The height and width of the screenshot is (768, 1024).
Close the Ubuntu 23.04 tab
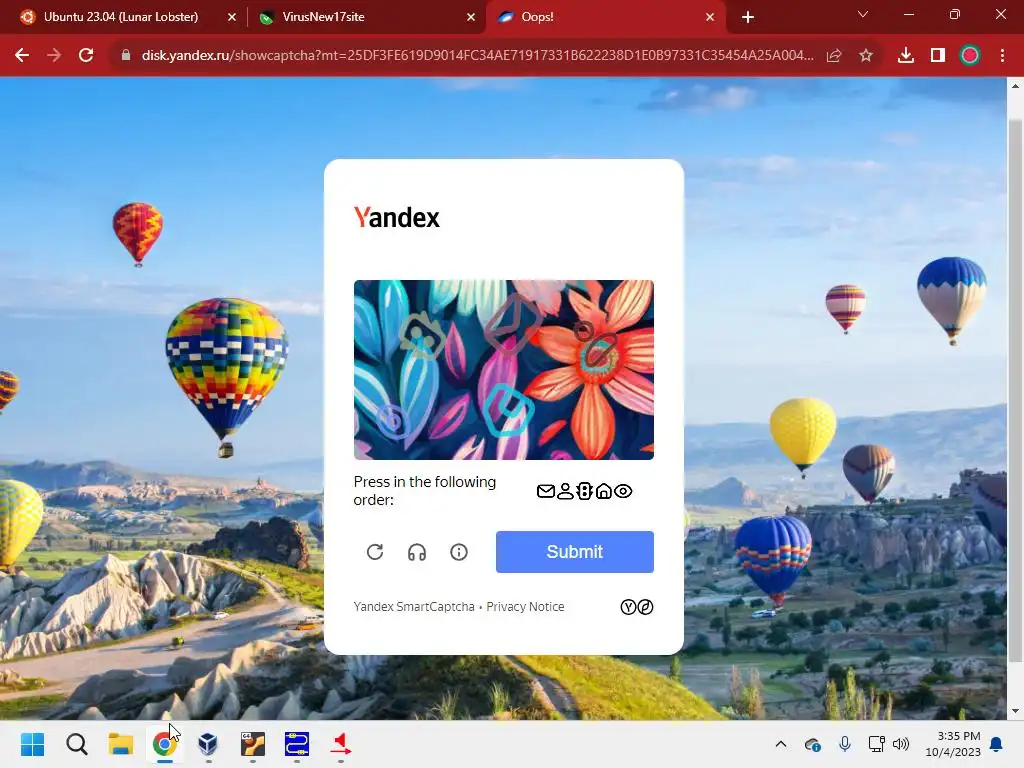click(232, 17)
